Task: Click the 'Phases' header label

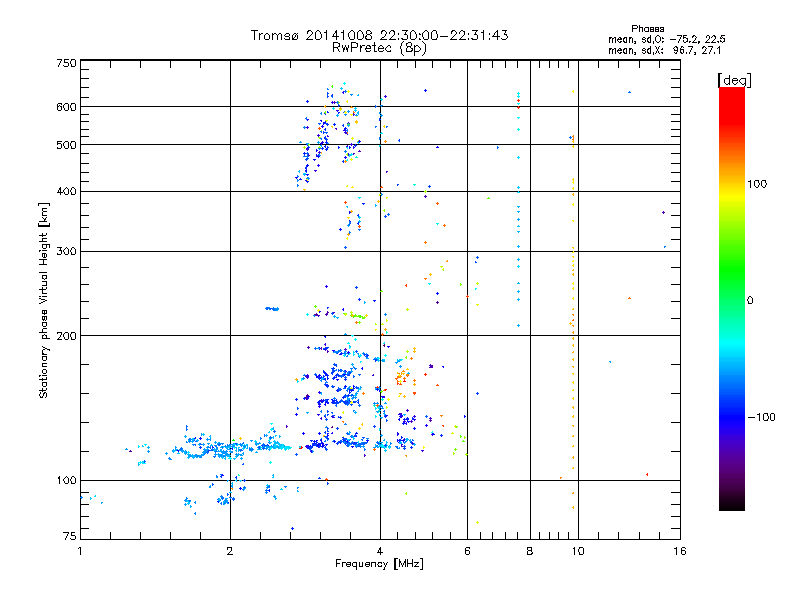Action: (x=647, y=29)
